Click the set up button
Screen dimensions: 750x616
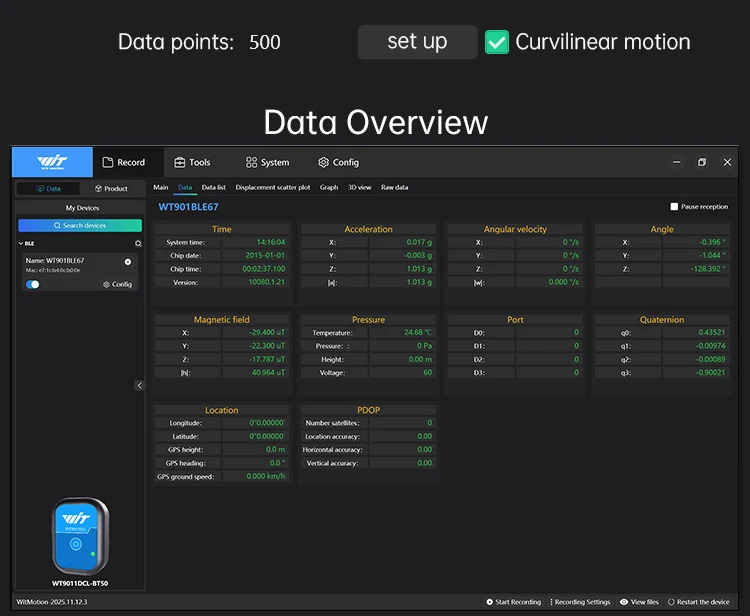point(418,42)
